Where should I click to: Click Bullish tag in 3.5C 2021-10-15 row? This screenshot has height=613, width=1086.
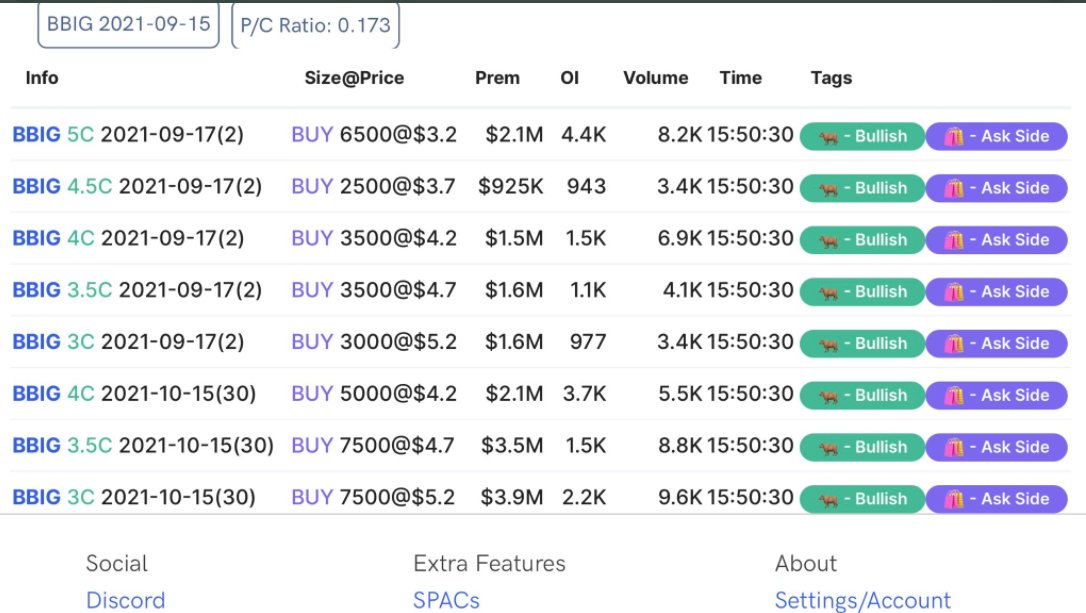862,447
